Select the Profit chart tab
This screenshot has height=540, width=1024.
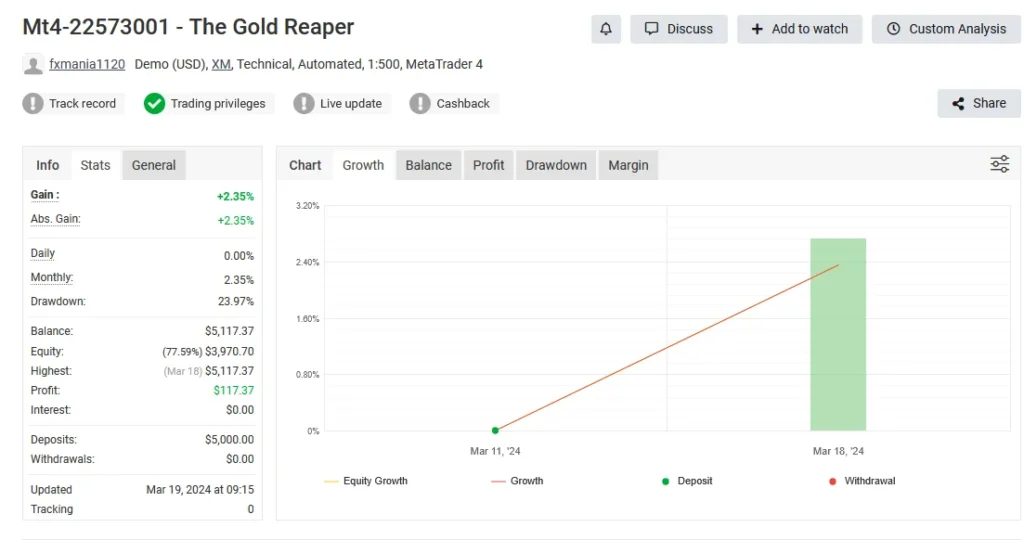click(x=488, y=165)
